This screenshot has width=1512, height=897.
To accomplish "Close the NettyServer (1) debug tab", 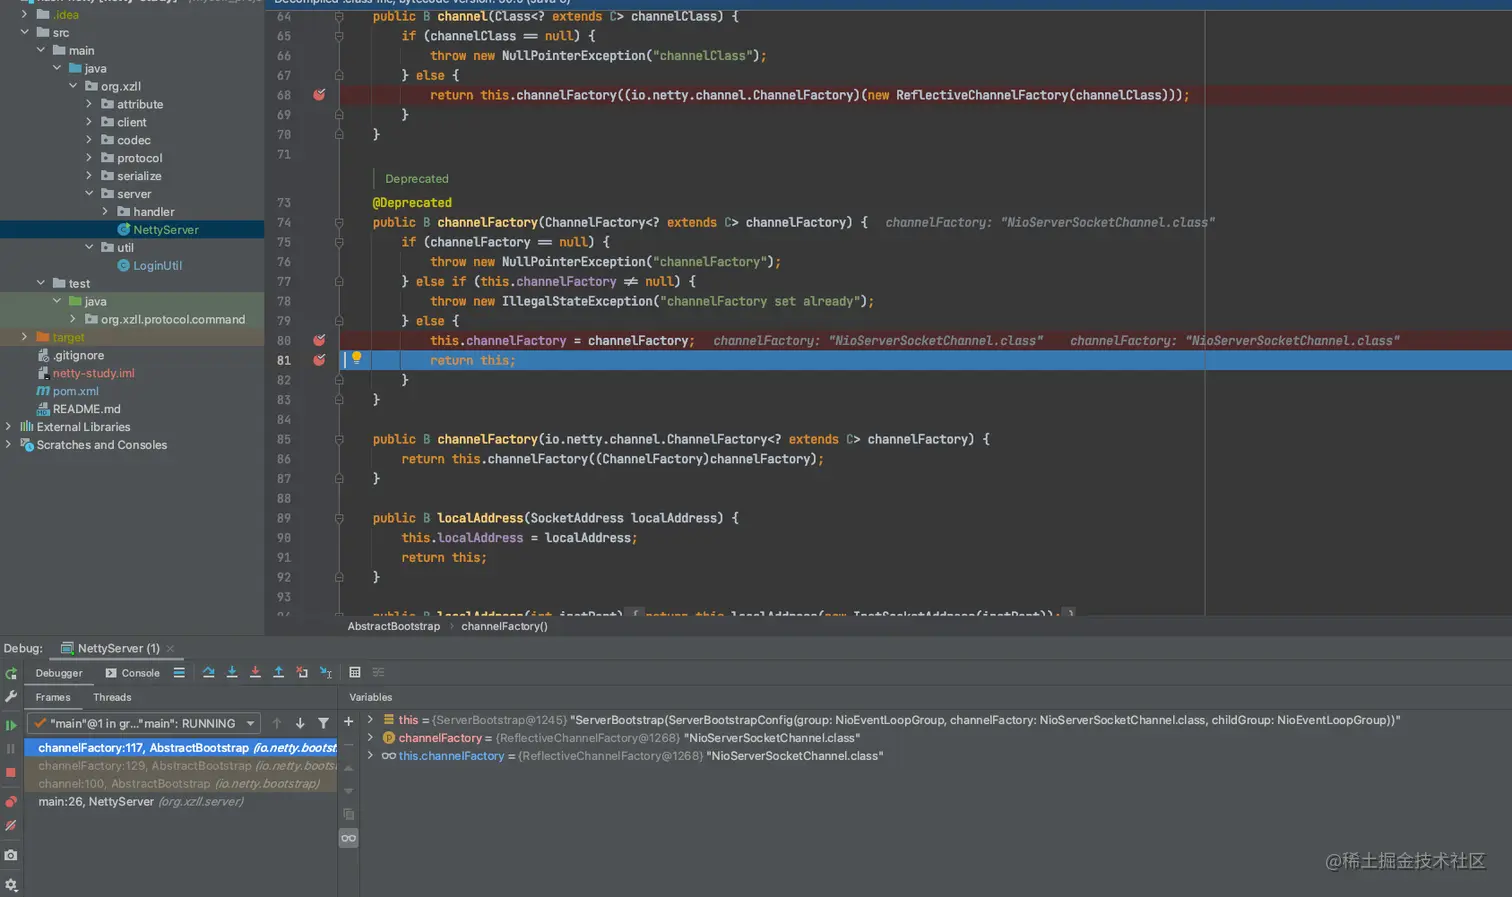I will 171,649.
